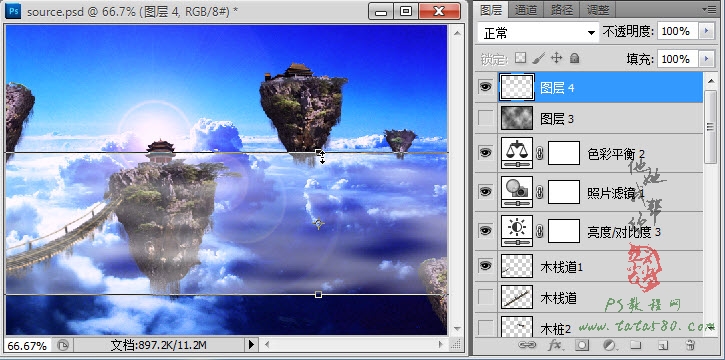Create a new layer
This screenshot has height=360, width=725.
click(x=663, y=345)
